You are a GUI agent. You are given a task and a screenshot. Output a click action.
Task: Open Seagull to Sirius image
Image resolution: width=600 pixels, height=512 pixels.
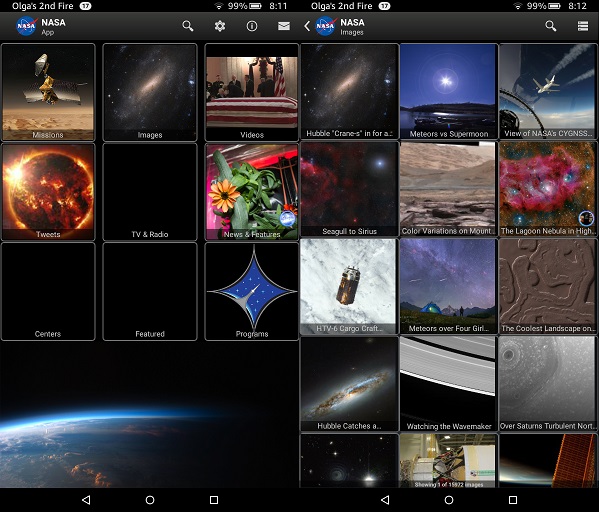tap(349, 189)
